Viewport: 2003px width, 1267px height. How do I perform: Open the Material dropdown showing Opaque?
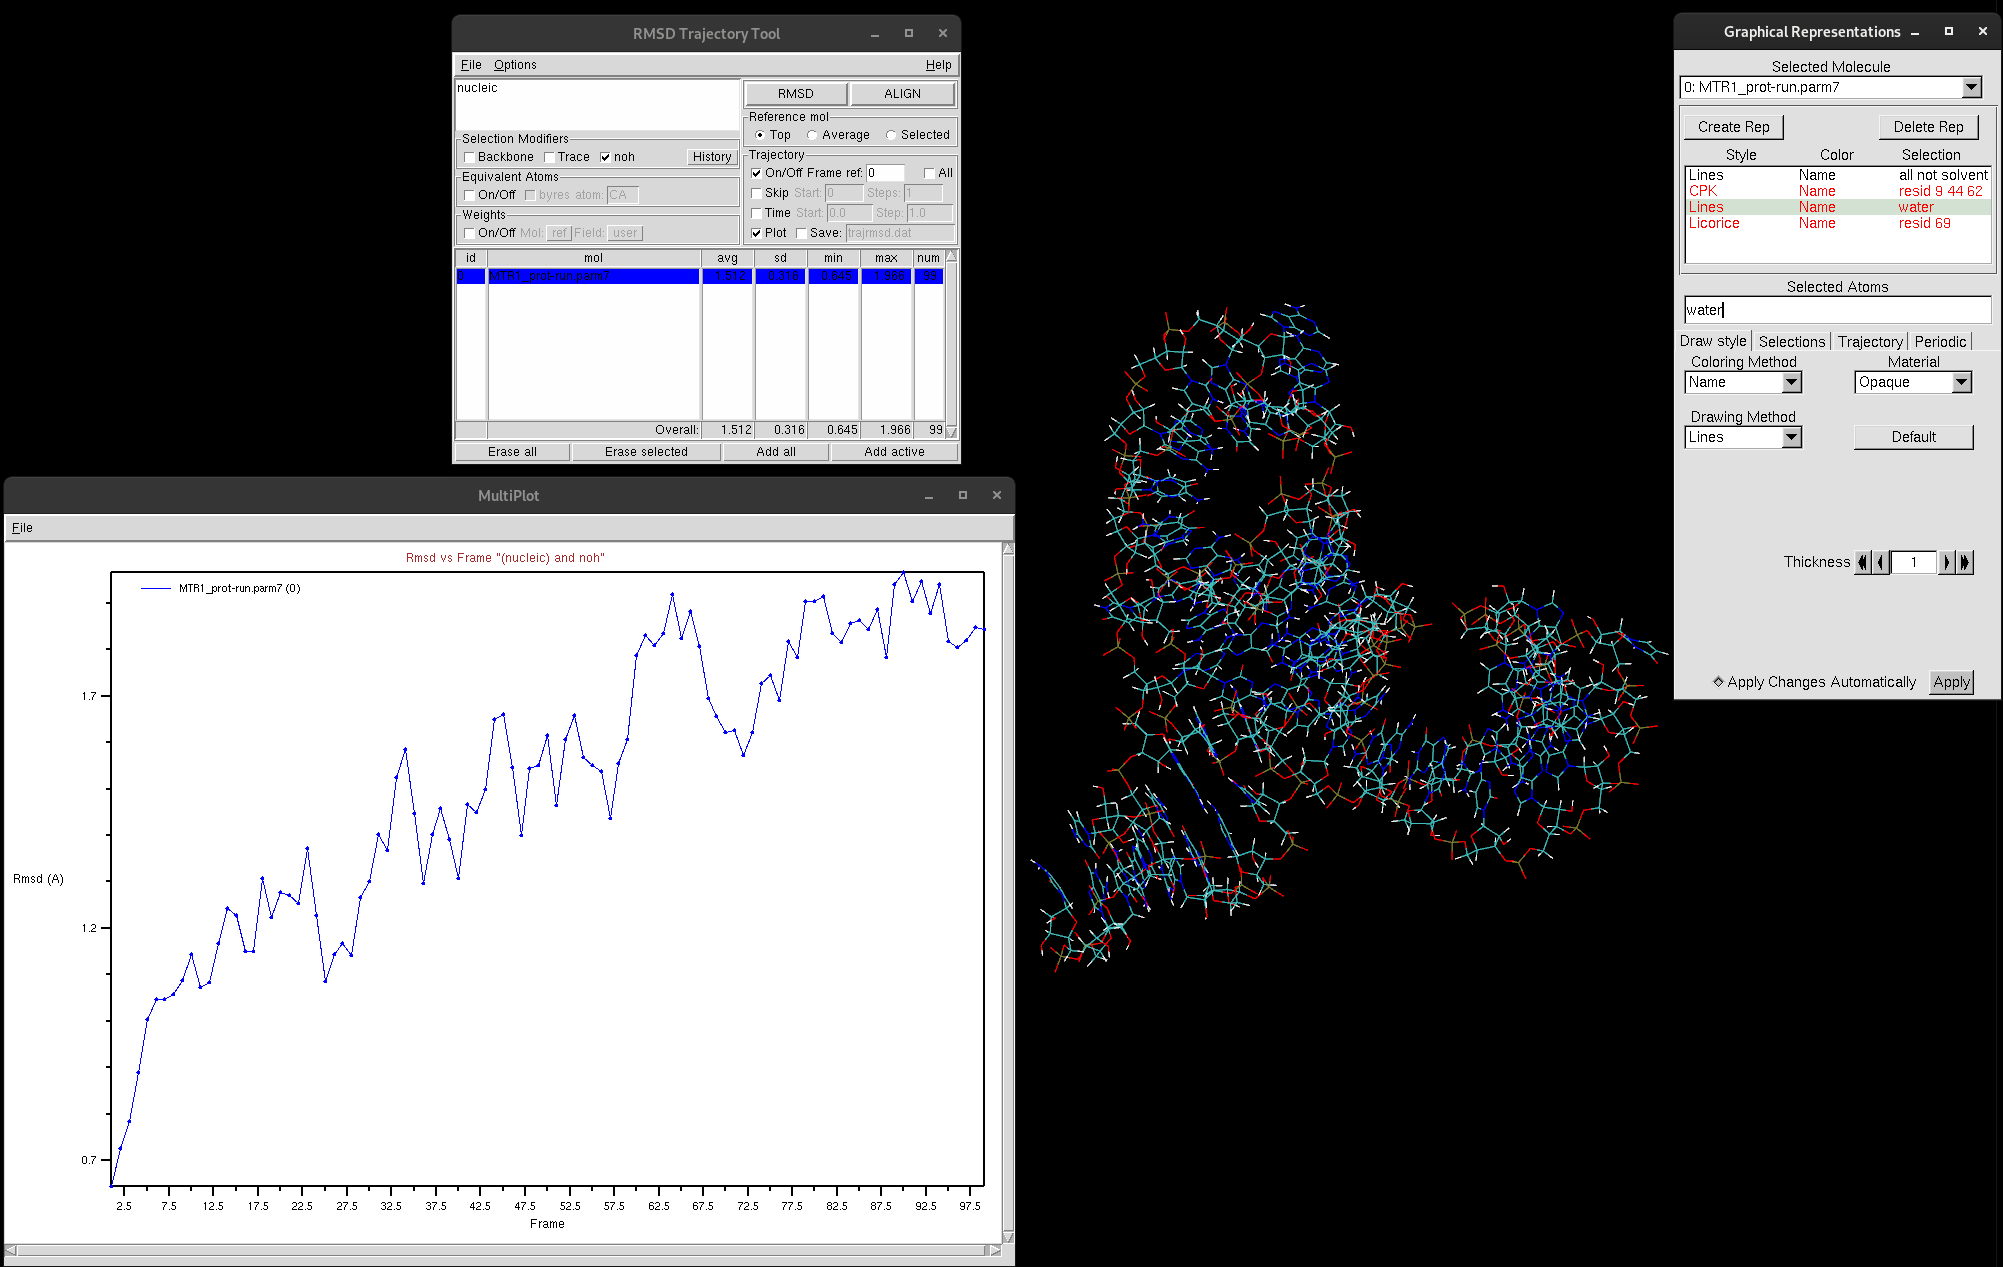click(x=1962, y=382)
